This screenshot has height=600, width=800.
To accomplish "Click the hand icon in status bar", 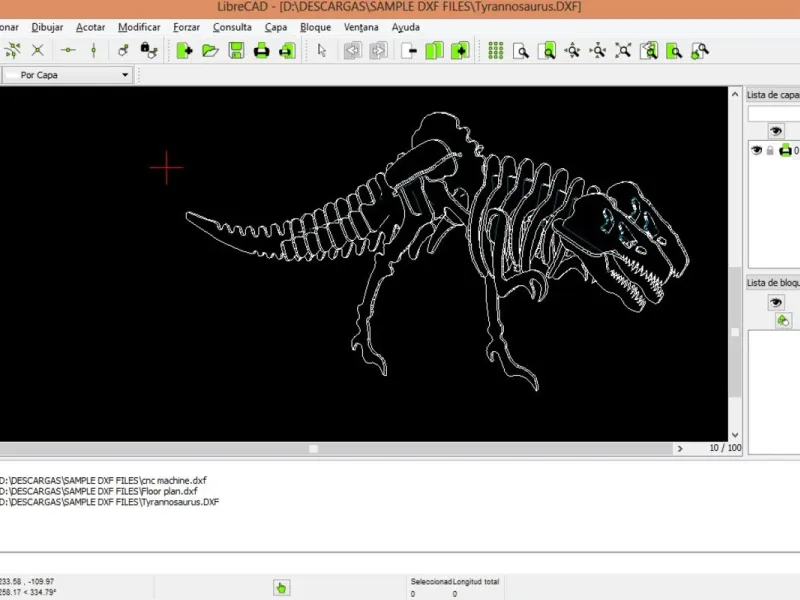I will pos(281,587).
